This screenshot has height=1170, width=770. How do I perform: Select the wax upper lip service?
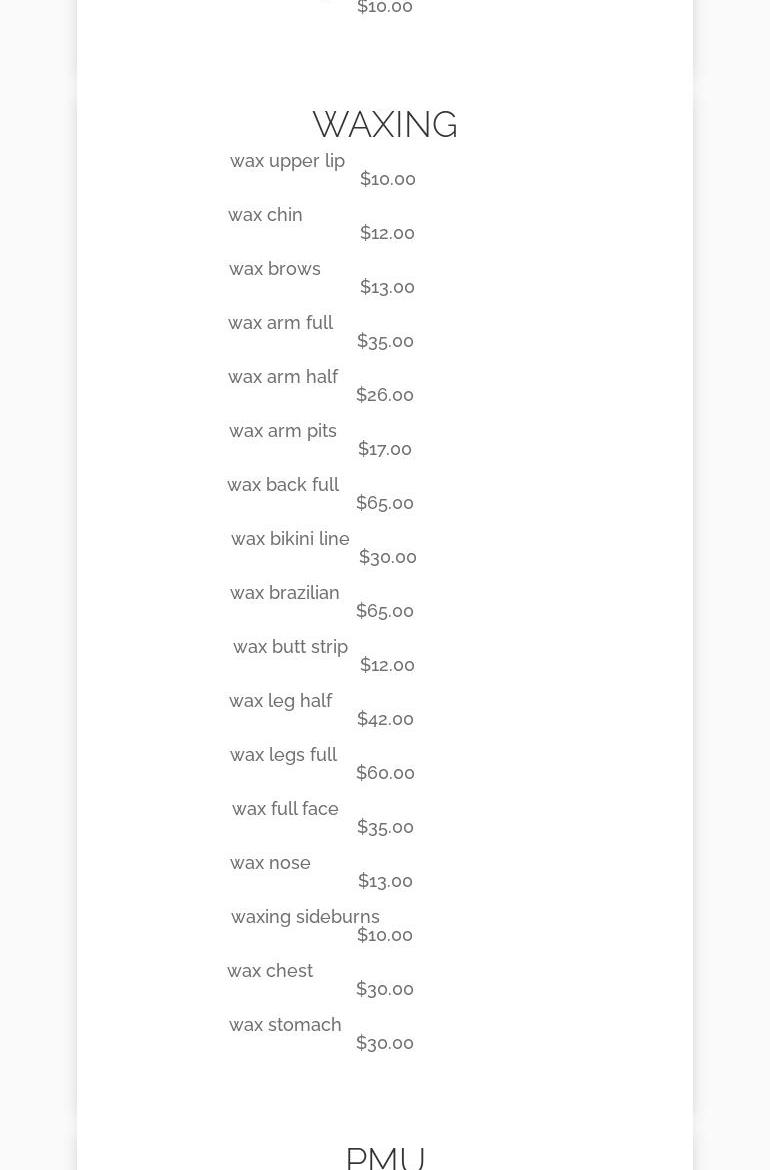(x=287, y=161)
